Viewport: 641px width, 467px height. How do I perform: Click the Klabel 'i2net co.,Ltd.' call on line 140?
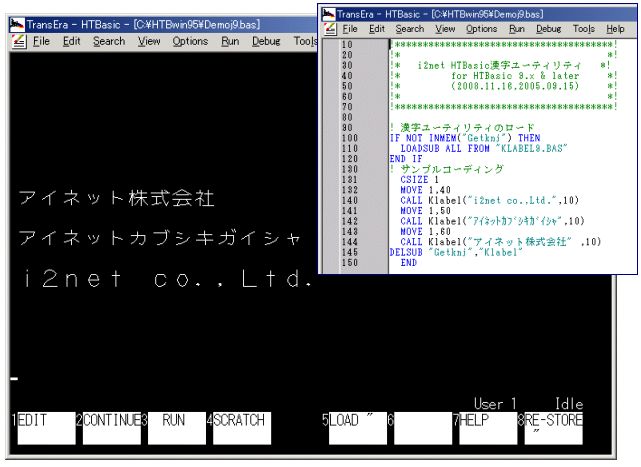[x=490, y=200]
